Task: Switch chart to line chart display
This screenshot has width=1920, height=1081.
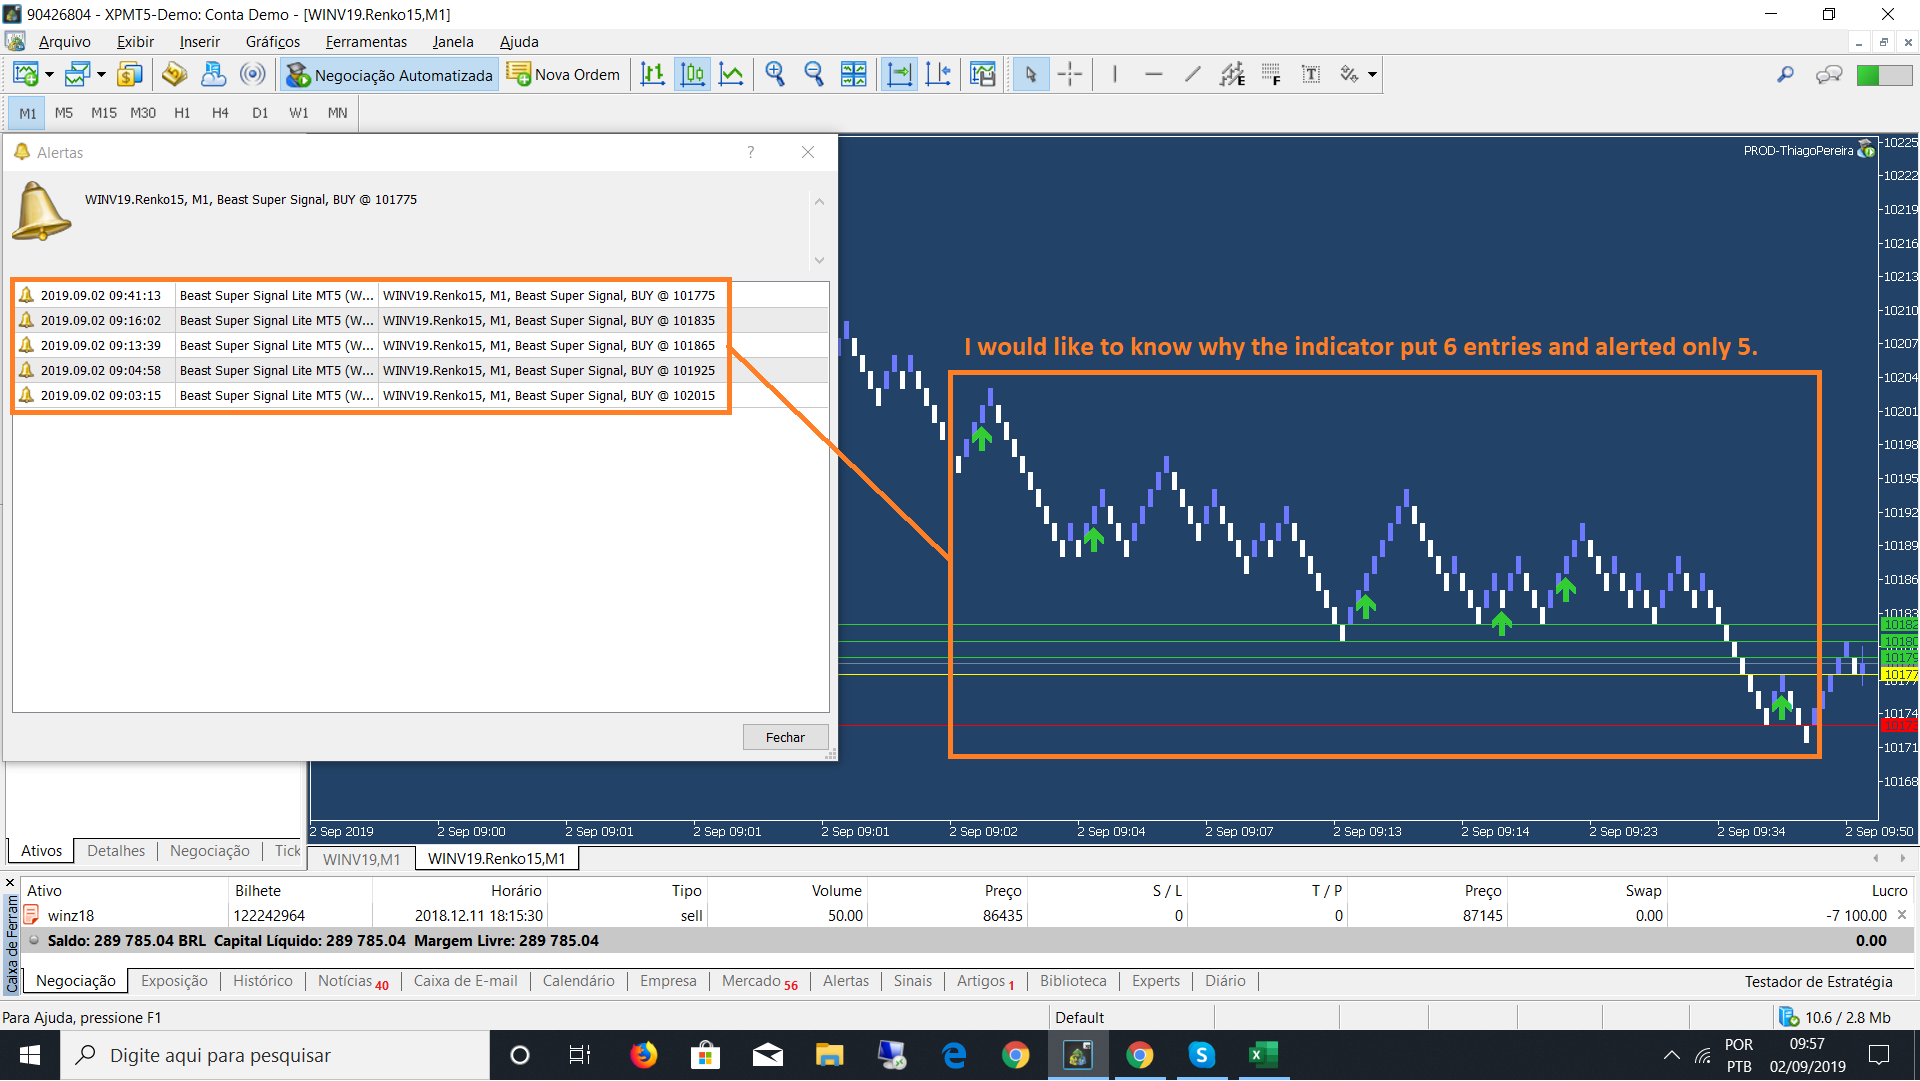Action: tap(731, 75)
